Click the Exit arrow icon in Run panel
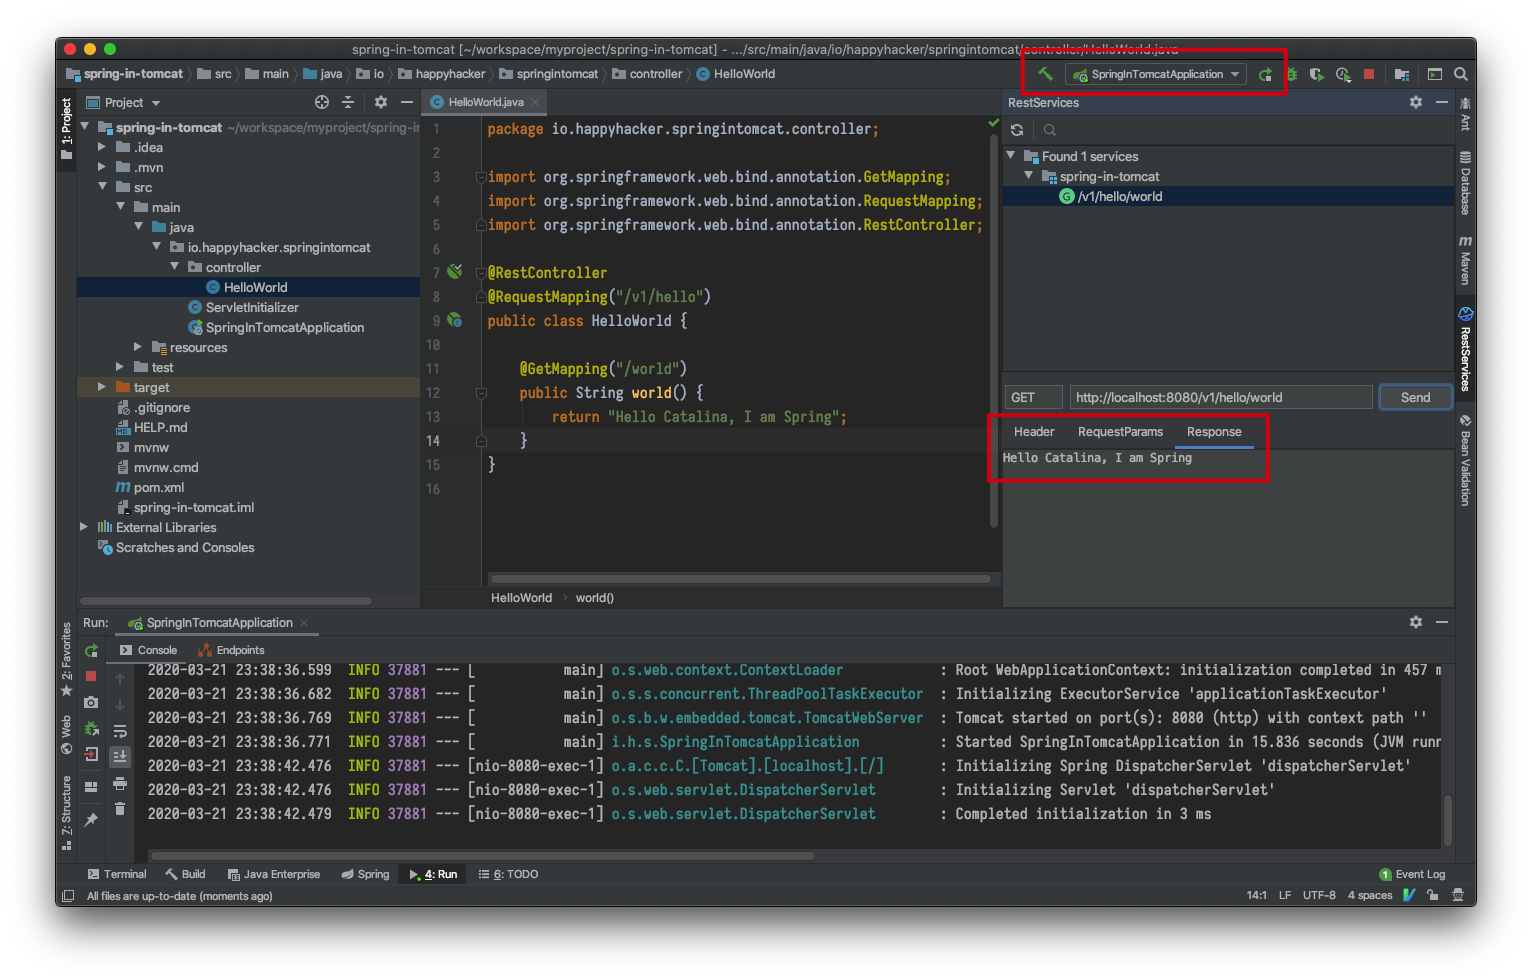 (x=91, y=755)
